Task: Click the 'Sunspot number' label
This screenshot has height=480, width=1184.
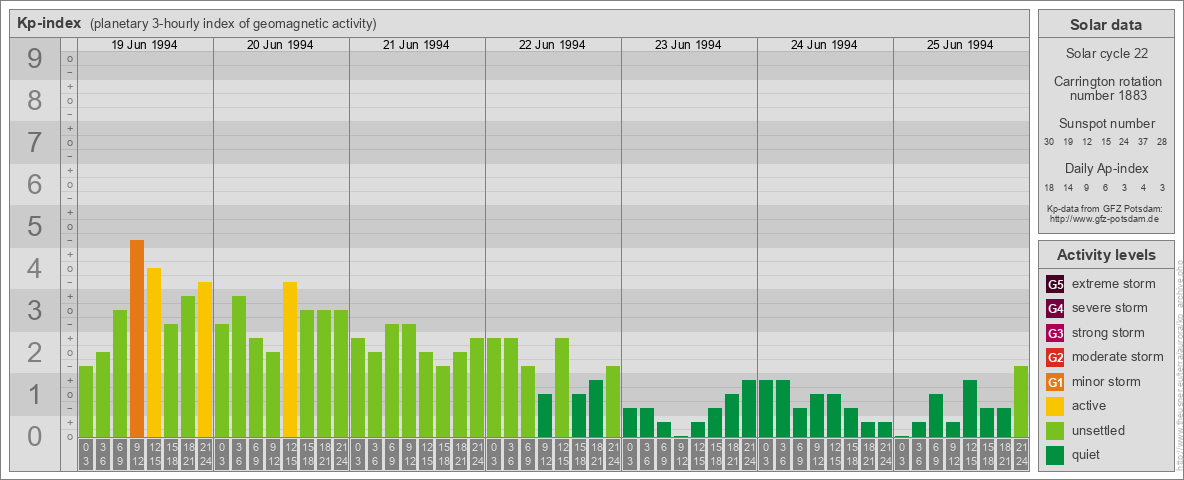Action: tap(1106, 124)
